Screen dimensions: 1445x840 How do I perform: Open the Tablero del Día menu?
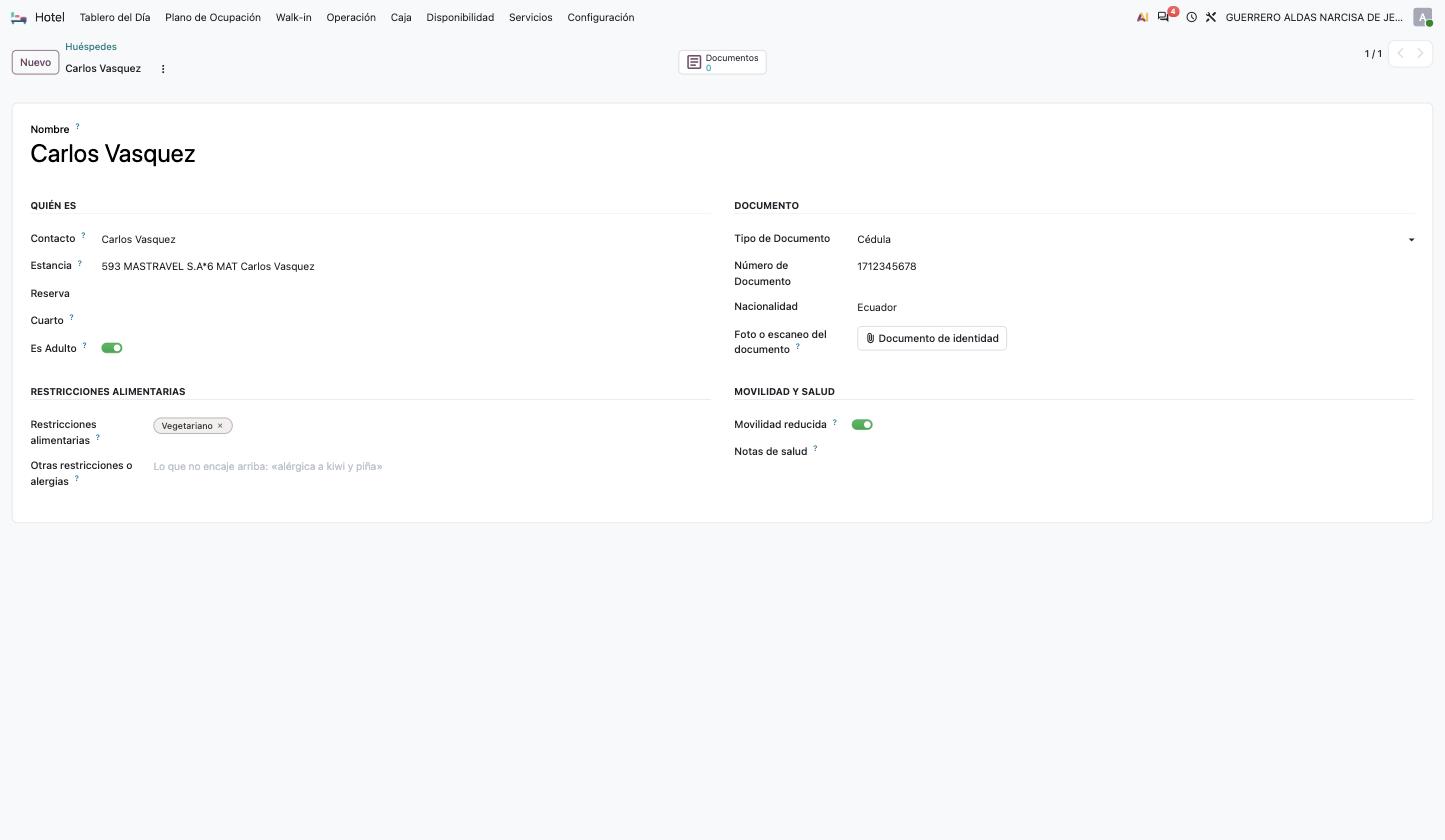click(115, 17)
